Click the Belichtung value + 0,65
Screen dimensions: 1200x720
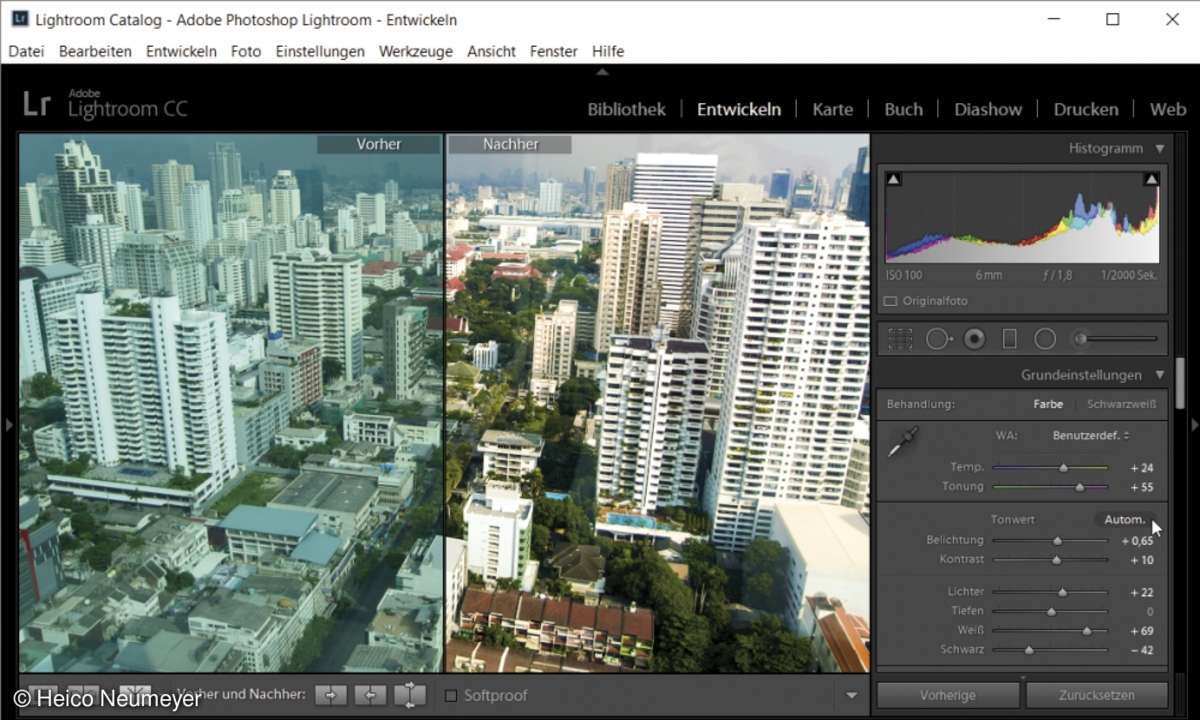[1138, 540]
